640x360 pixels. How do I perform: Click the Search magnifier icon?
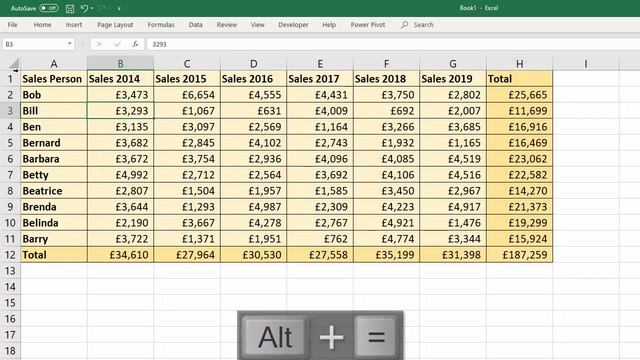[x=404, y=24]
